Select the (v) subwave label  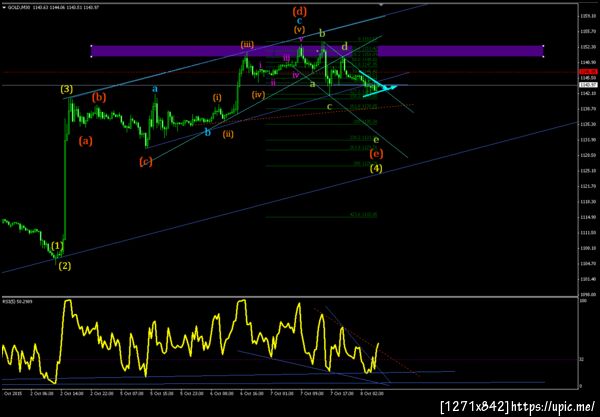click(300, 29)
